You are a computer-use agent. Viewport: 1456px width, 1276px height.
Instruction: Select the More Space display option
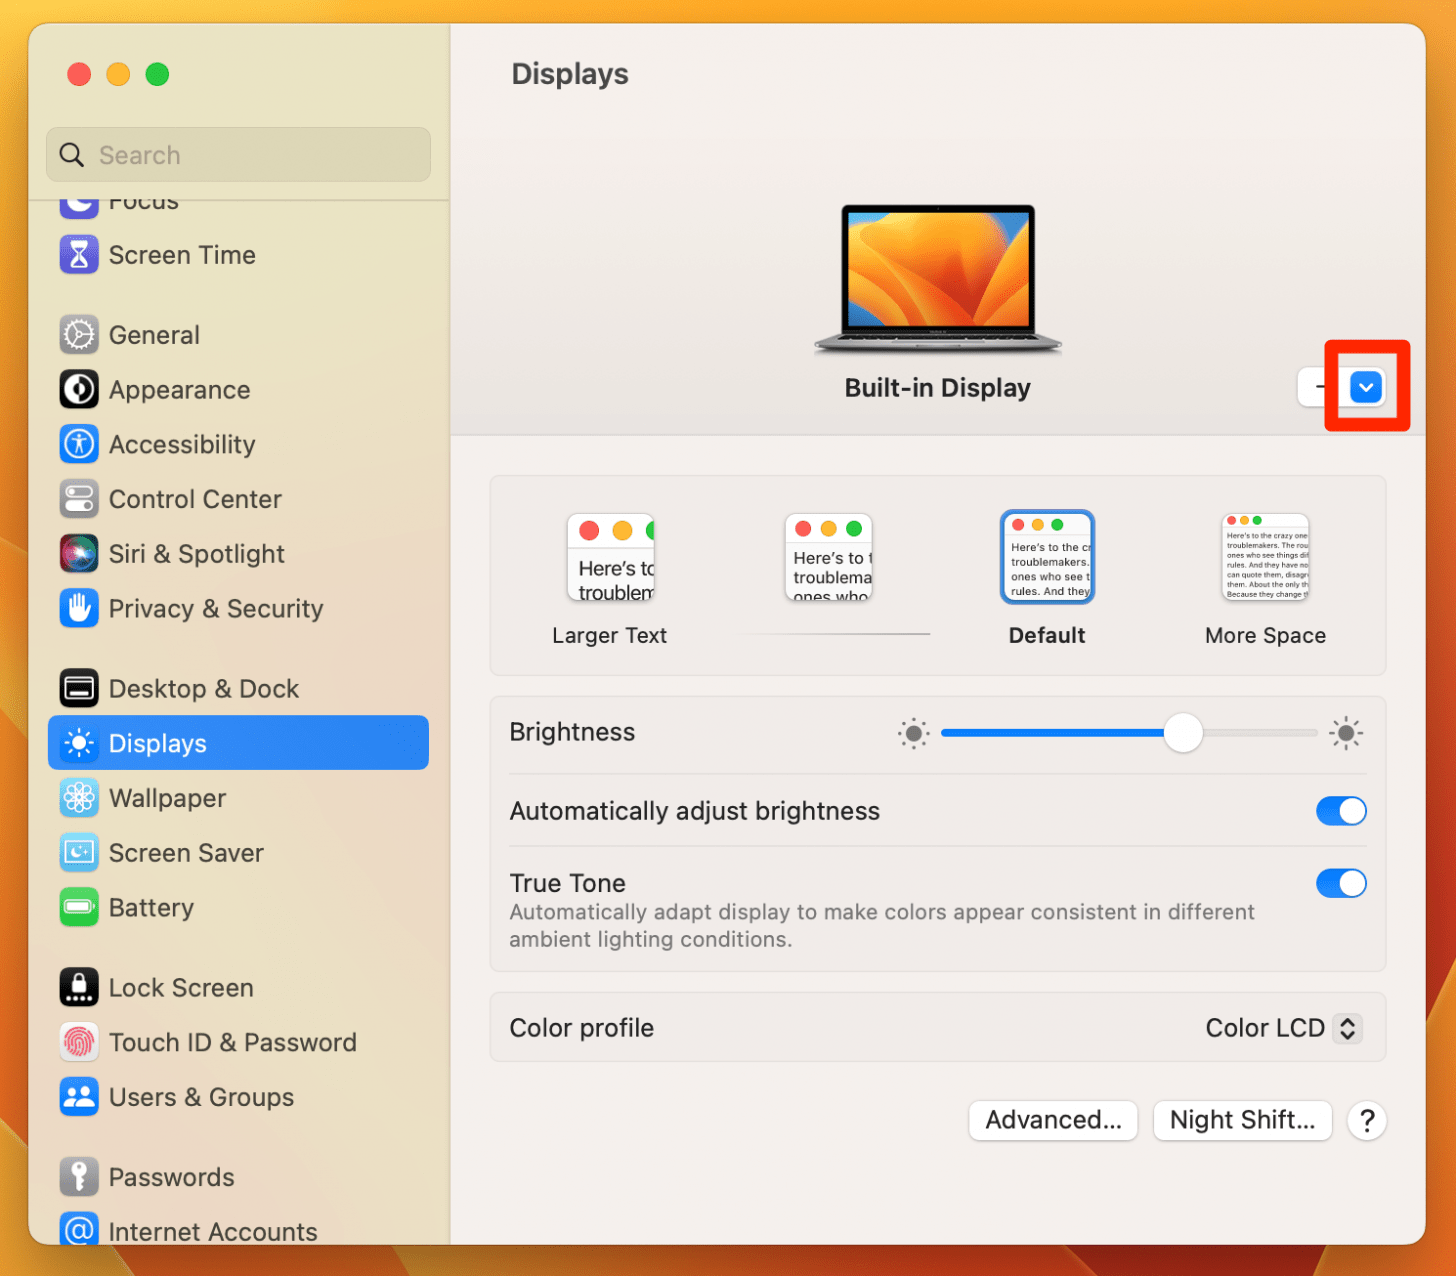click(1265, 557)
